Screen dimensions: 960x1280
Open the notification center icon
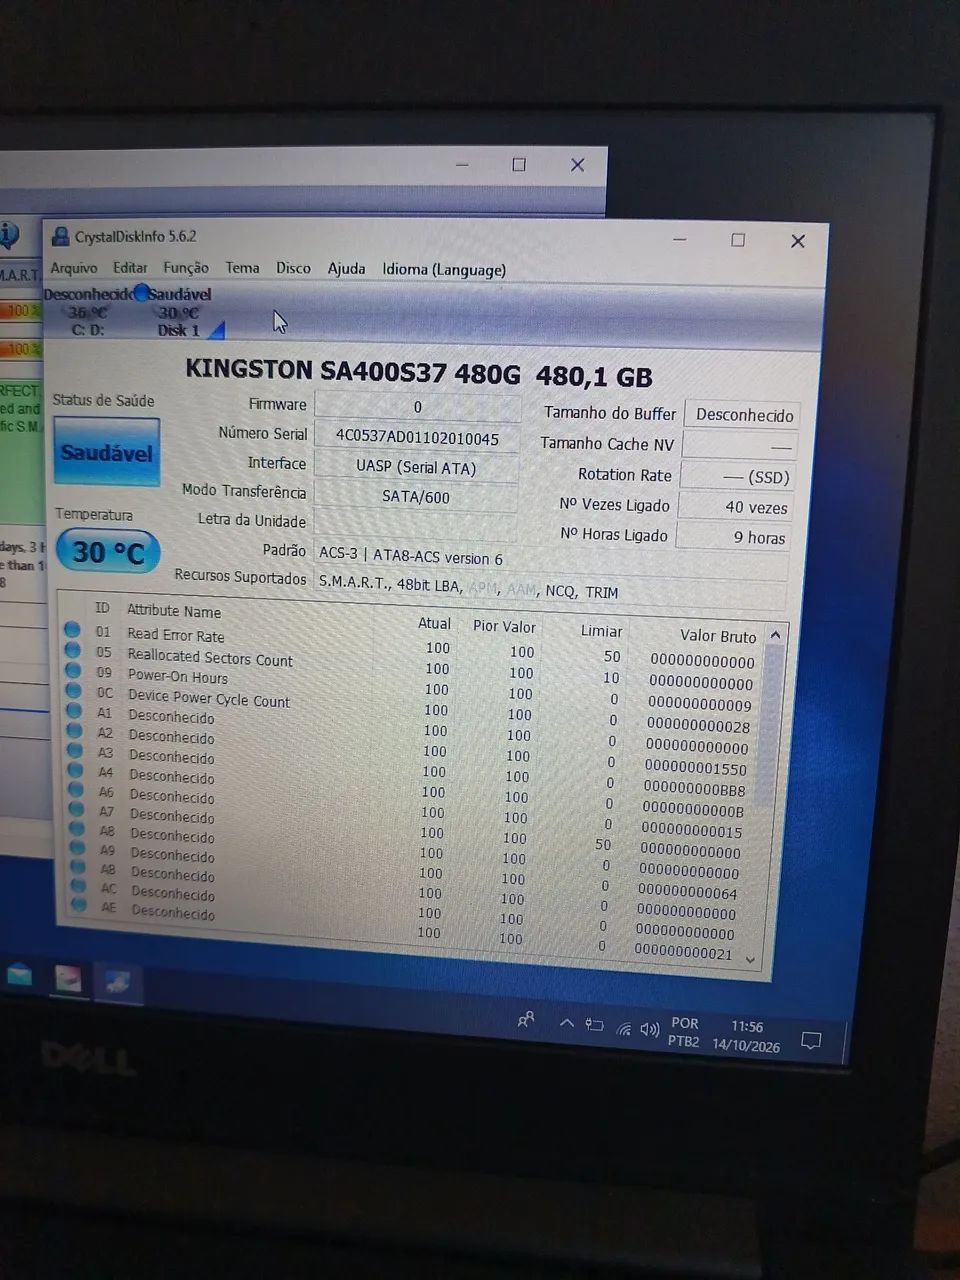811,1041
